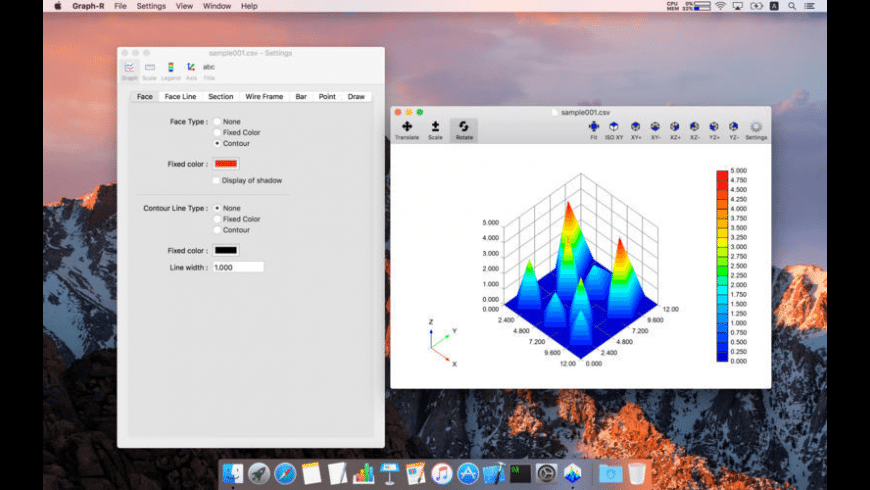Screen dimensions: 870x490
Task: Open Settings via the gear icon
Action: coord(756,129)
